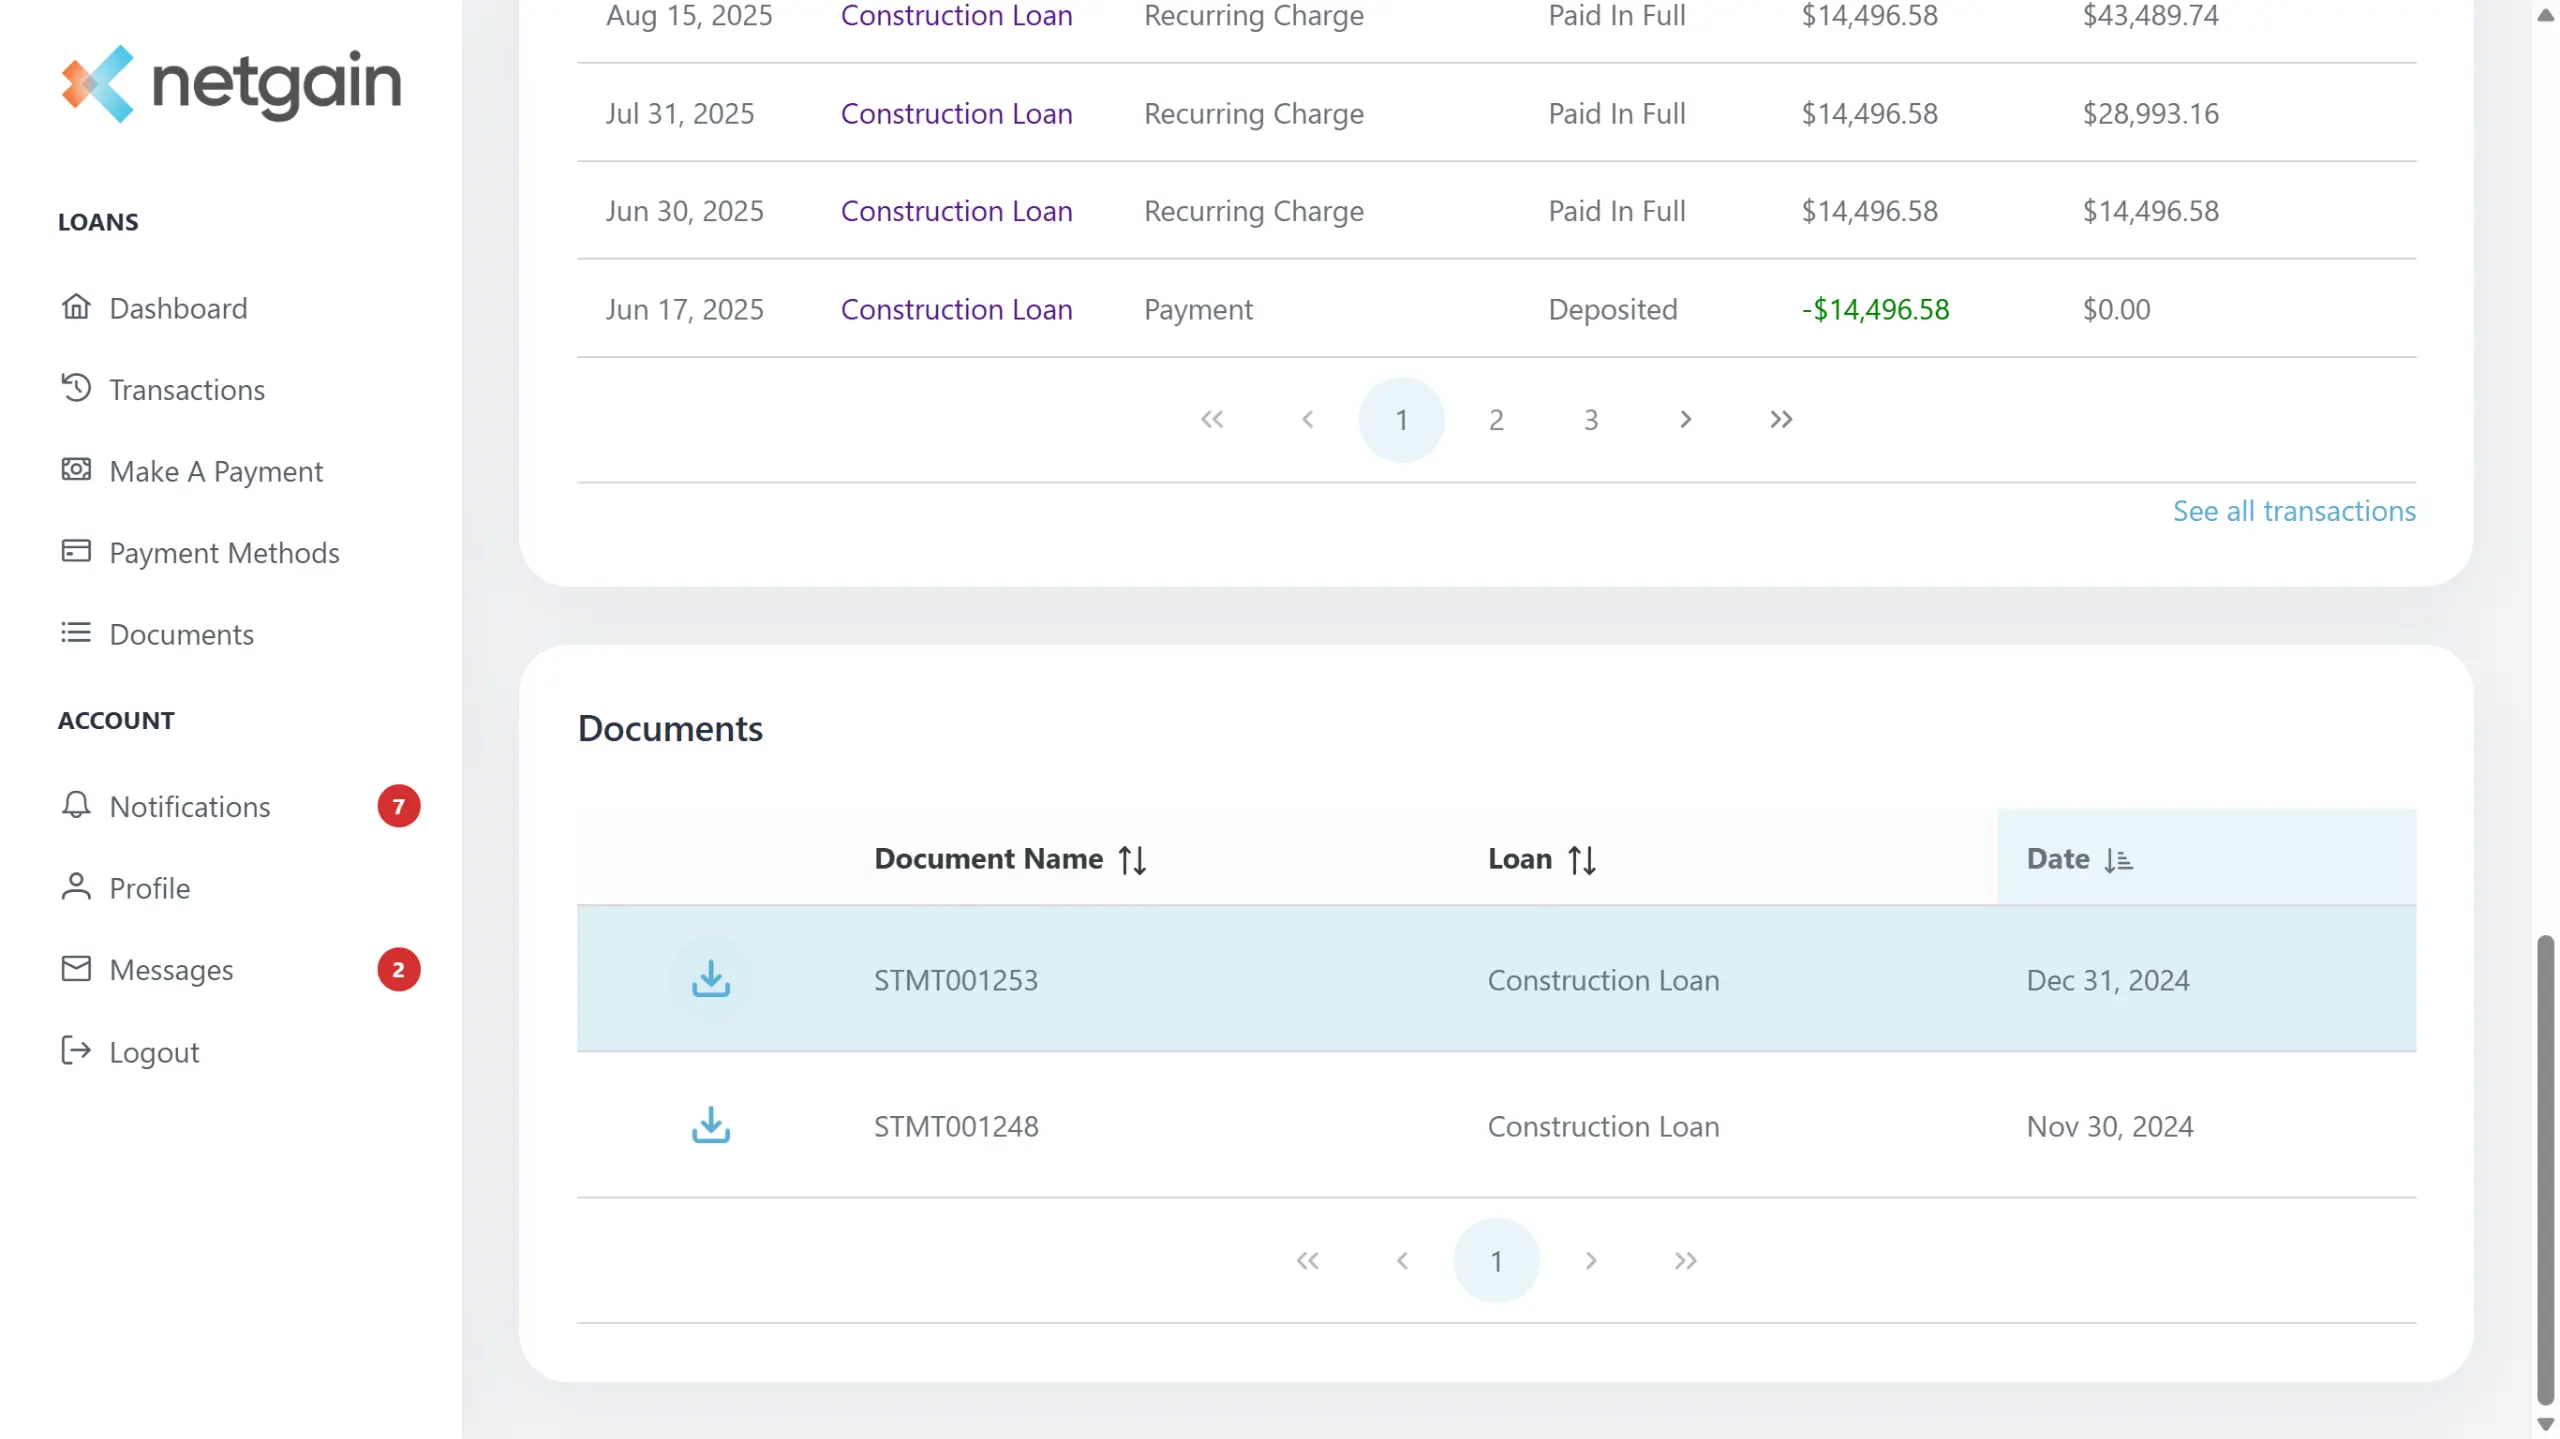Jump to last transactions page
The height and width of the screenshot is (1439, 2560).
pyautogui.click(x=1780, y=419)
